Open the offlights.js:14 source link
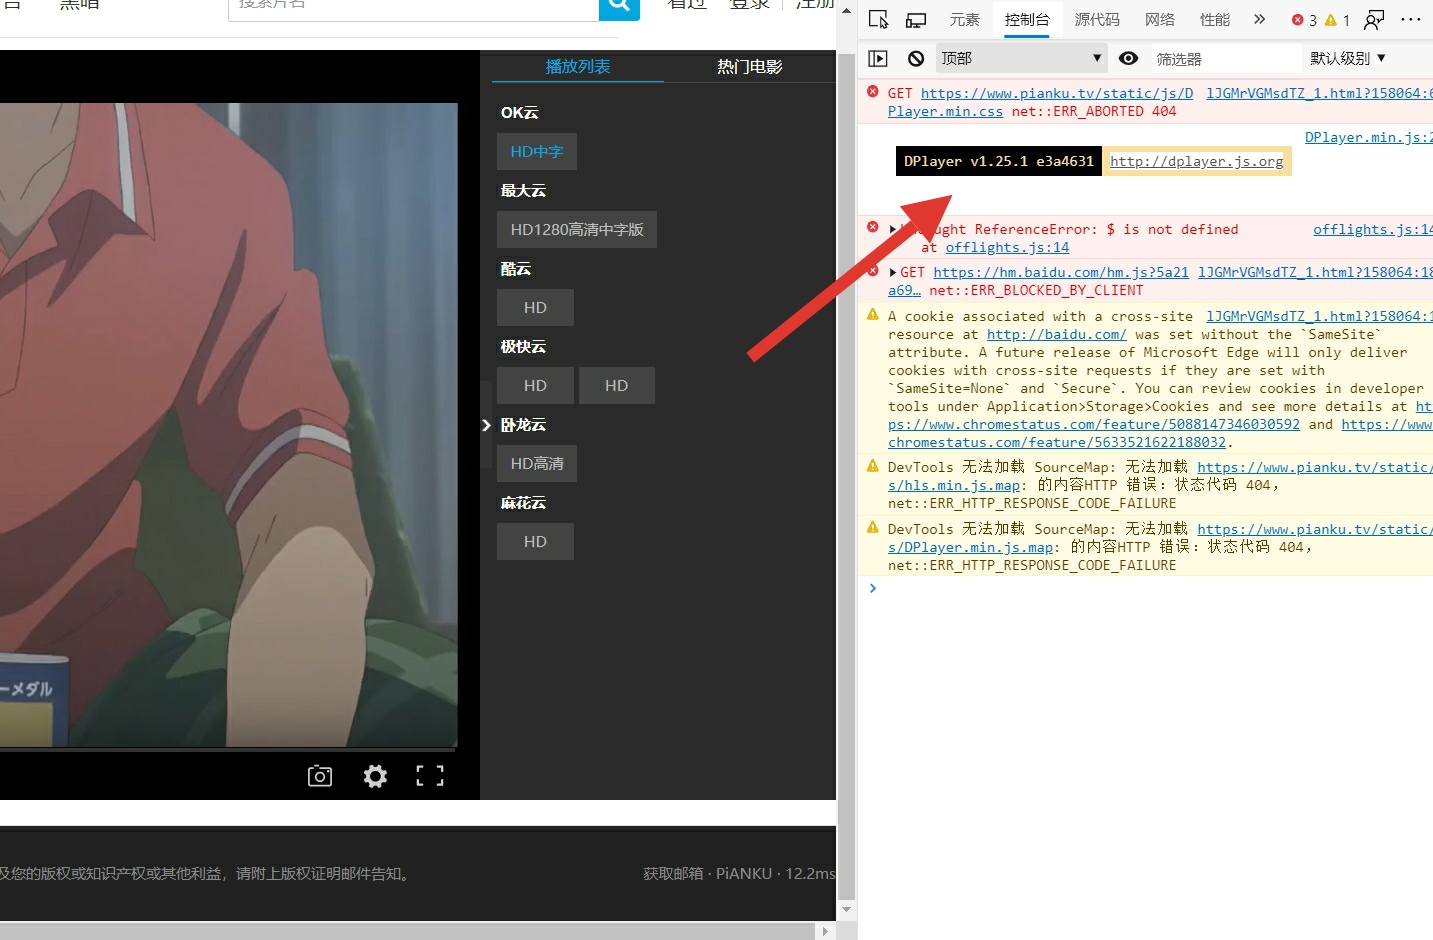Image resolution: width=1433 pixels, height=940 pixels. [1006, 247]
